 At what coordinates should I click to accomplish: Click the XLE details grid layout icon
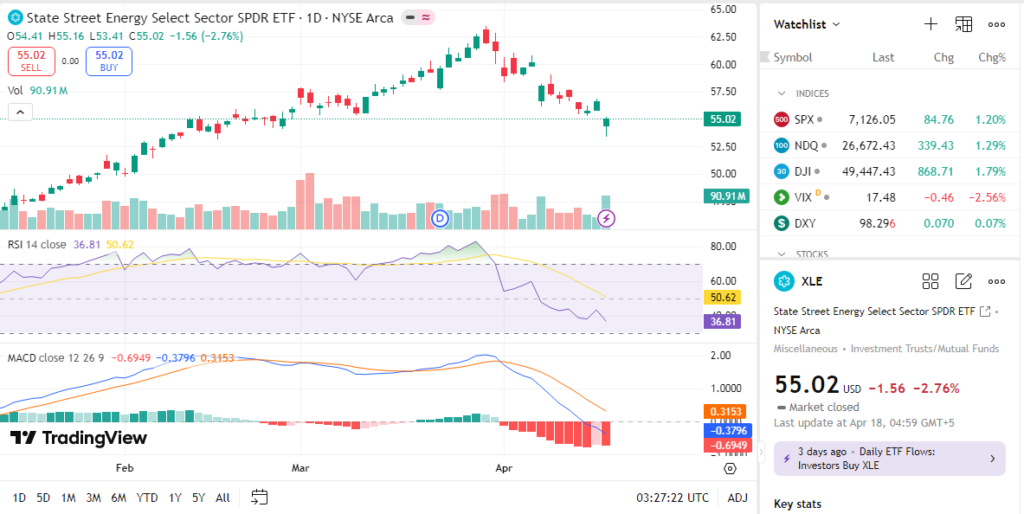pyautogui.click(x=930, y=281)
